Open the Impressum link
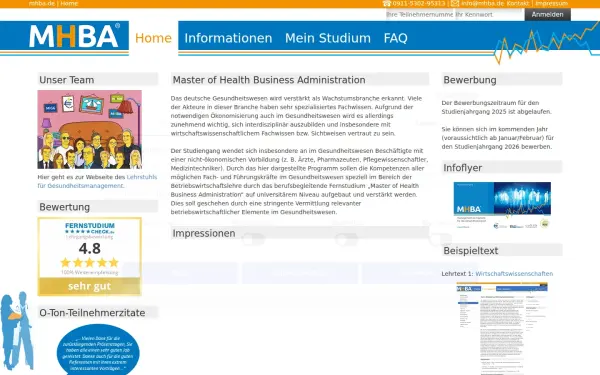This screenshot has height=375, width=600. click(x=551, y=3)
